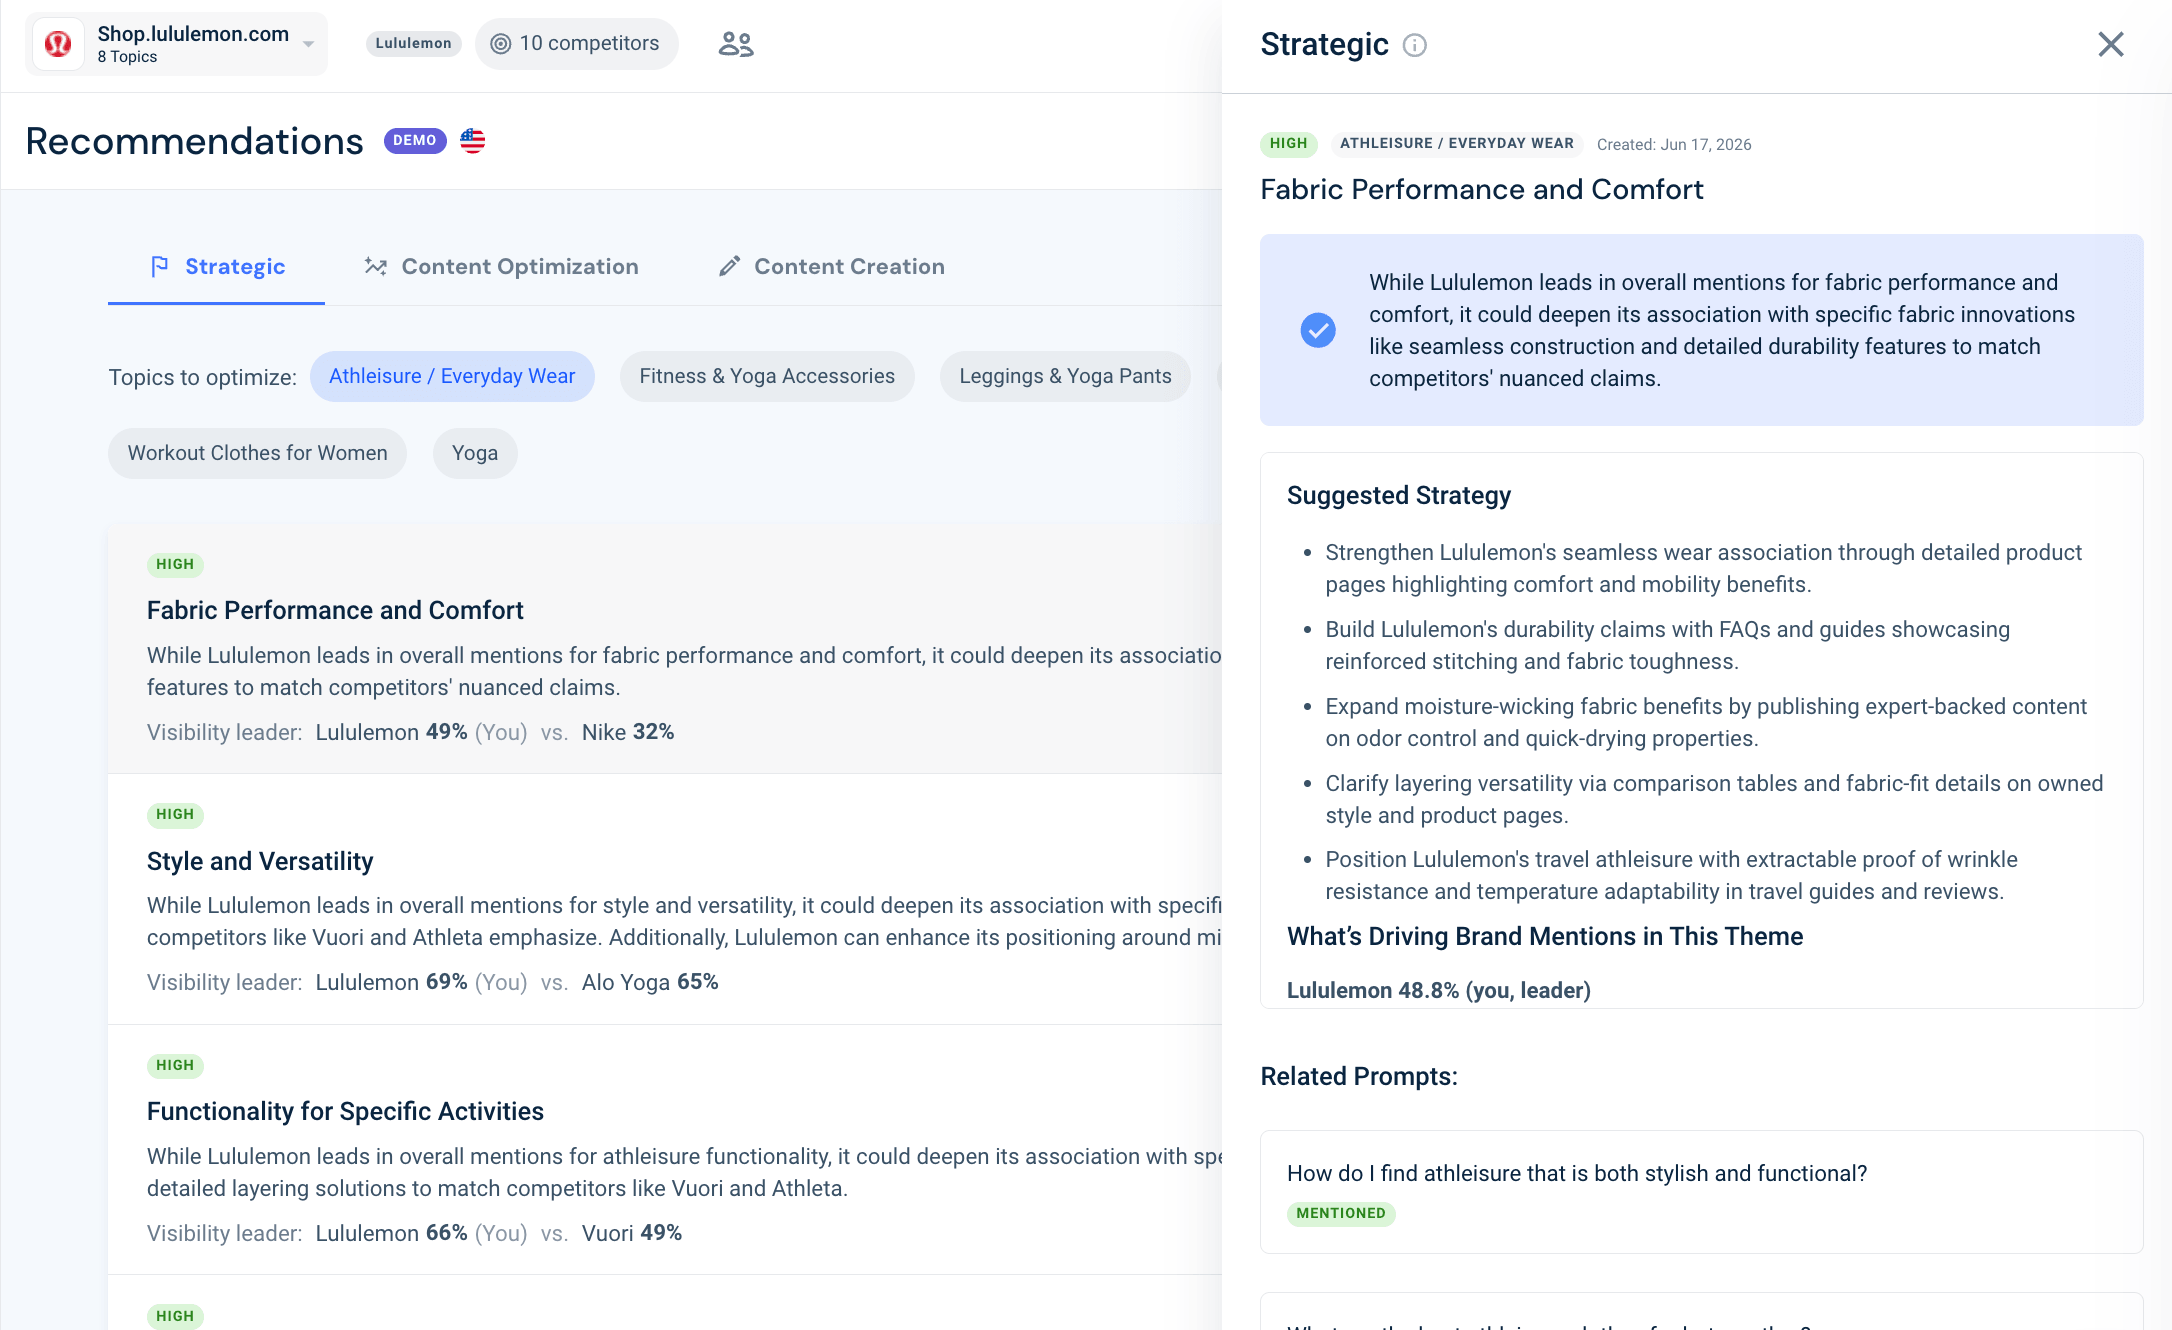Click the MENTIONED status badge
This screenshot has height=1330, width=2172.
pos(1341,1214)
